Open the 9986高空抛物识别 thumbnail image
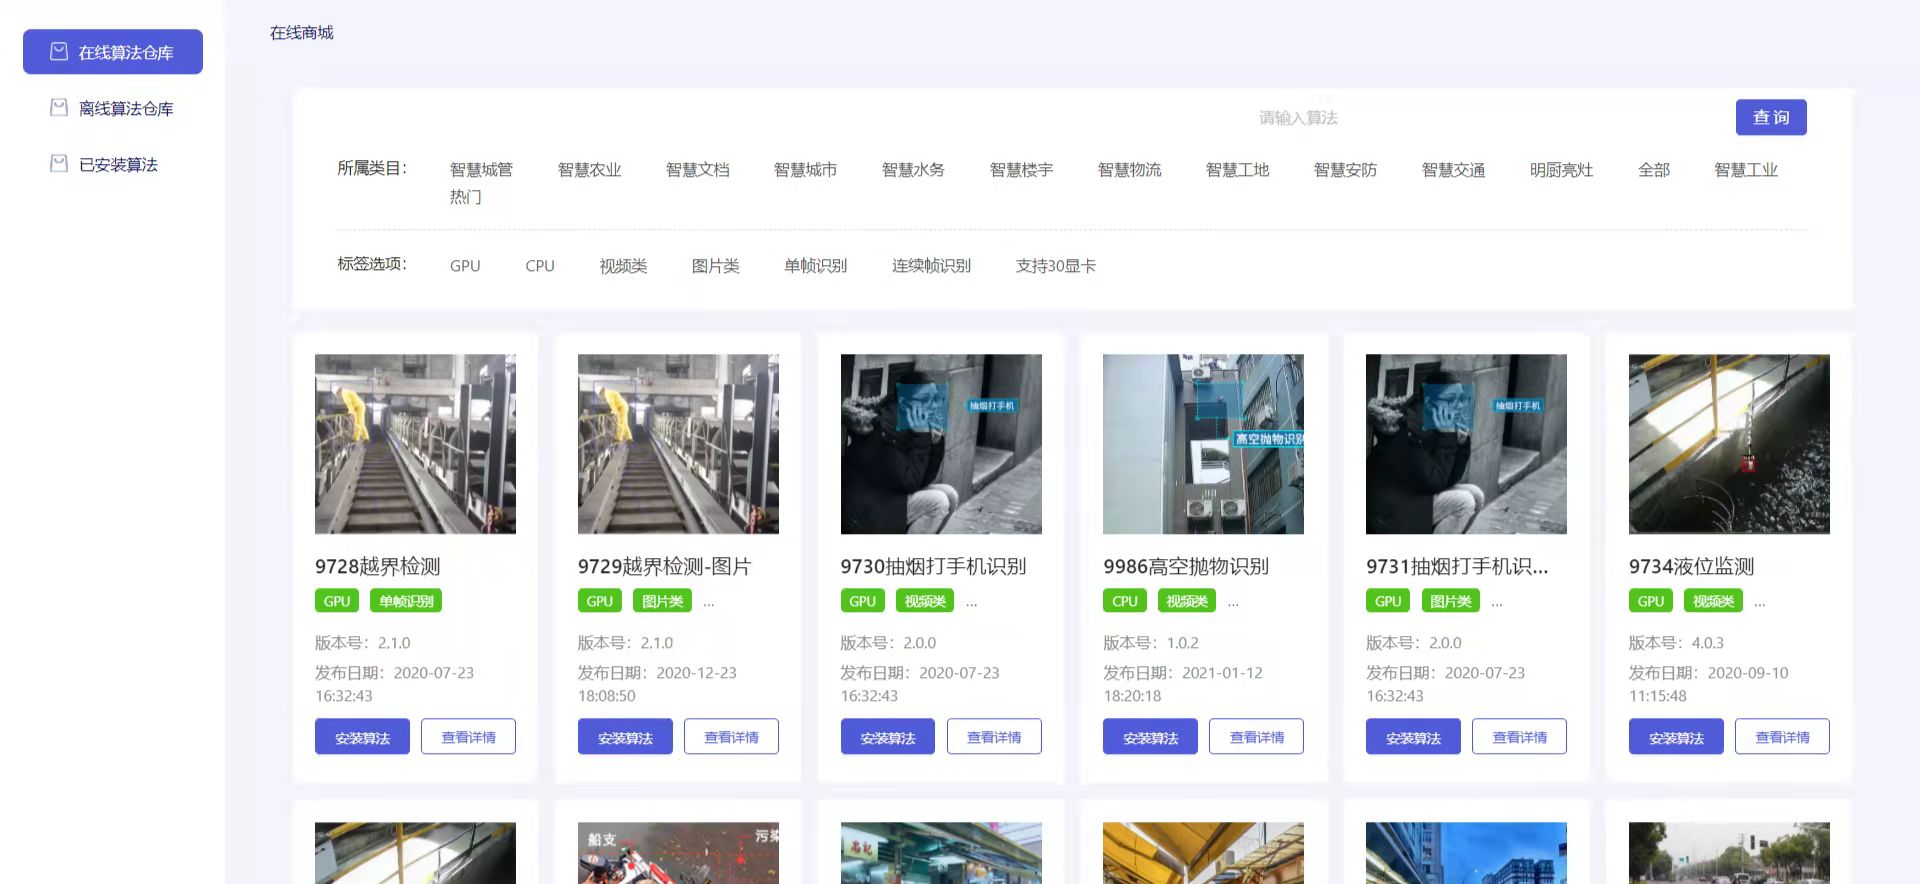The width and height of the screenshot is (1920, 884). (1203, 444)
